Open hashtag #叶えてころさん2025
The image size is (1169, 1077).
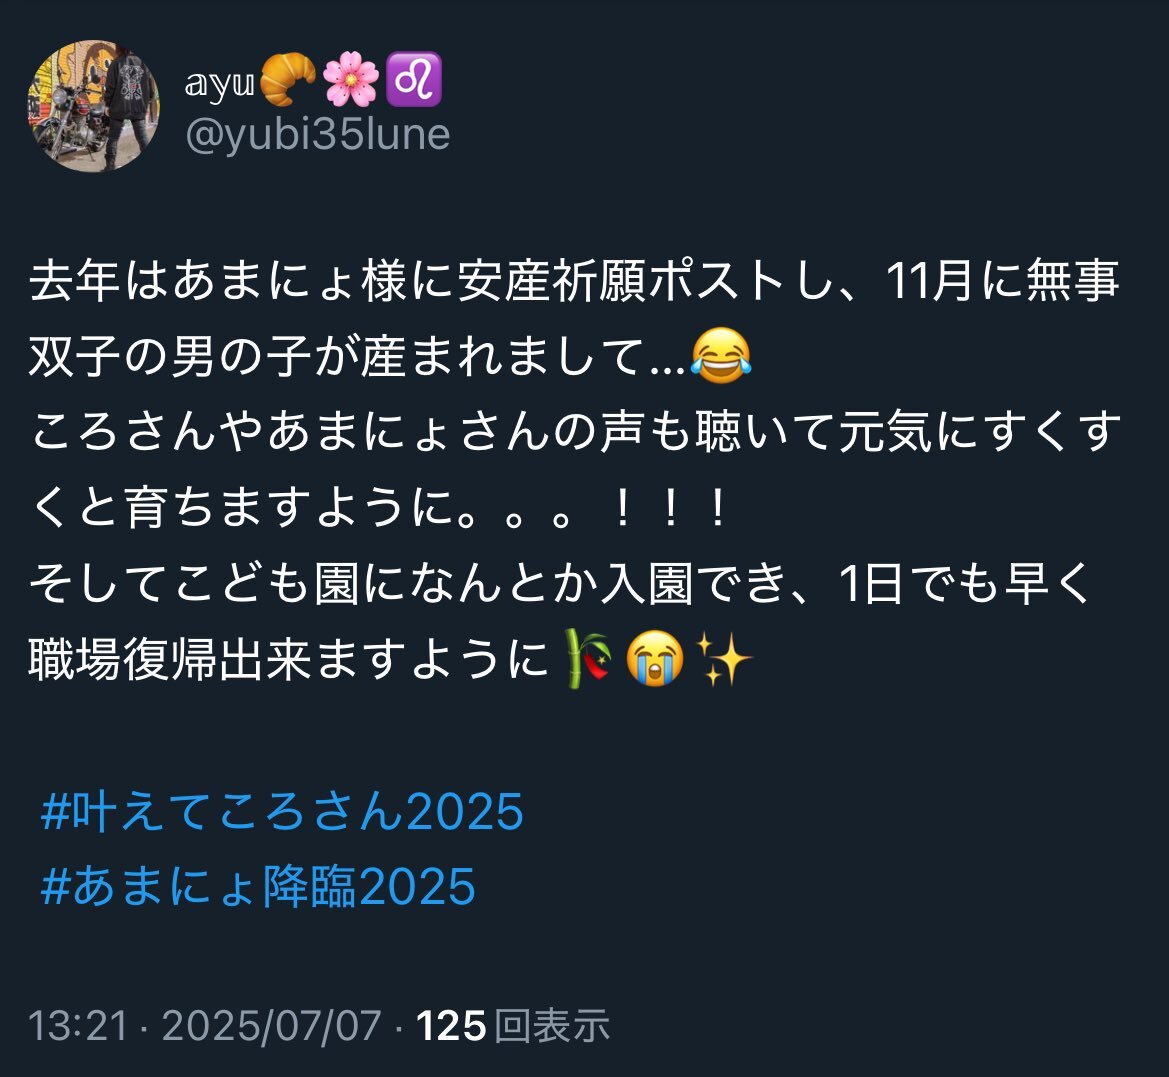point(283,811)
